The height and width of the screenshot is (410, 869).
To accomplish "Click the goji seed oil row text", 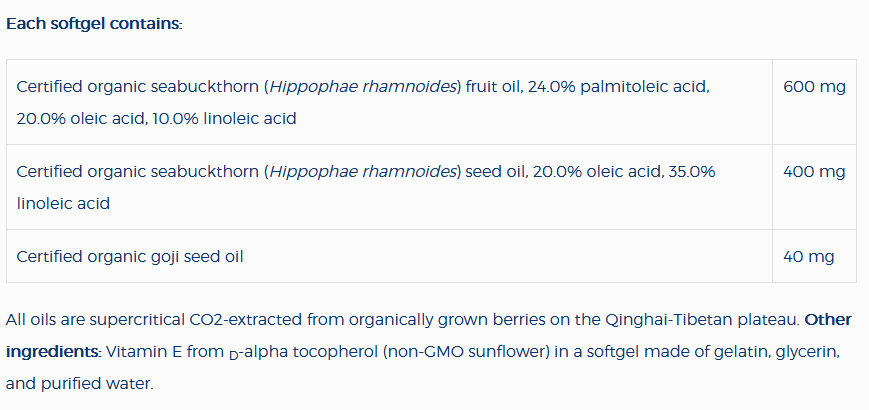I will [130, 256].
